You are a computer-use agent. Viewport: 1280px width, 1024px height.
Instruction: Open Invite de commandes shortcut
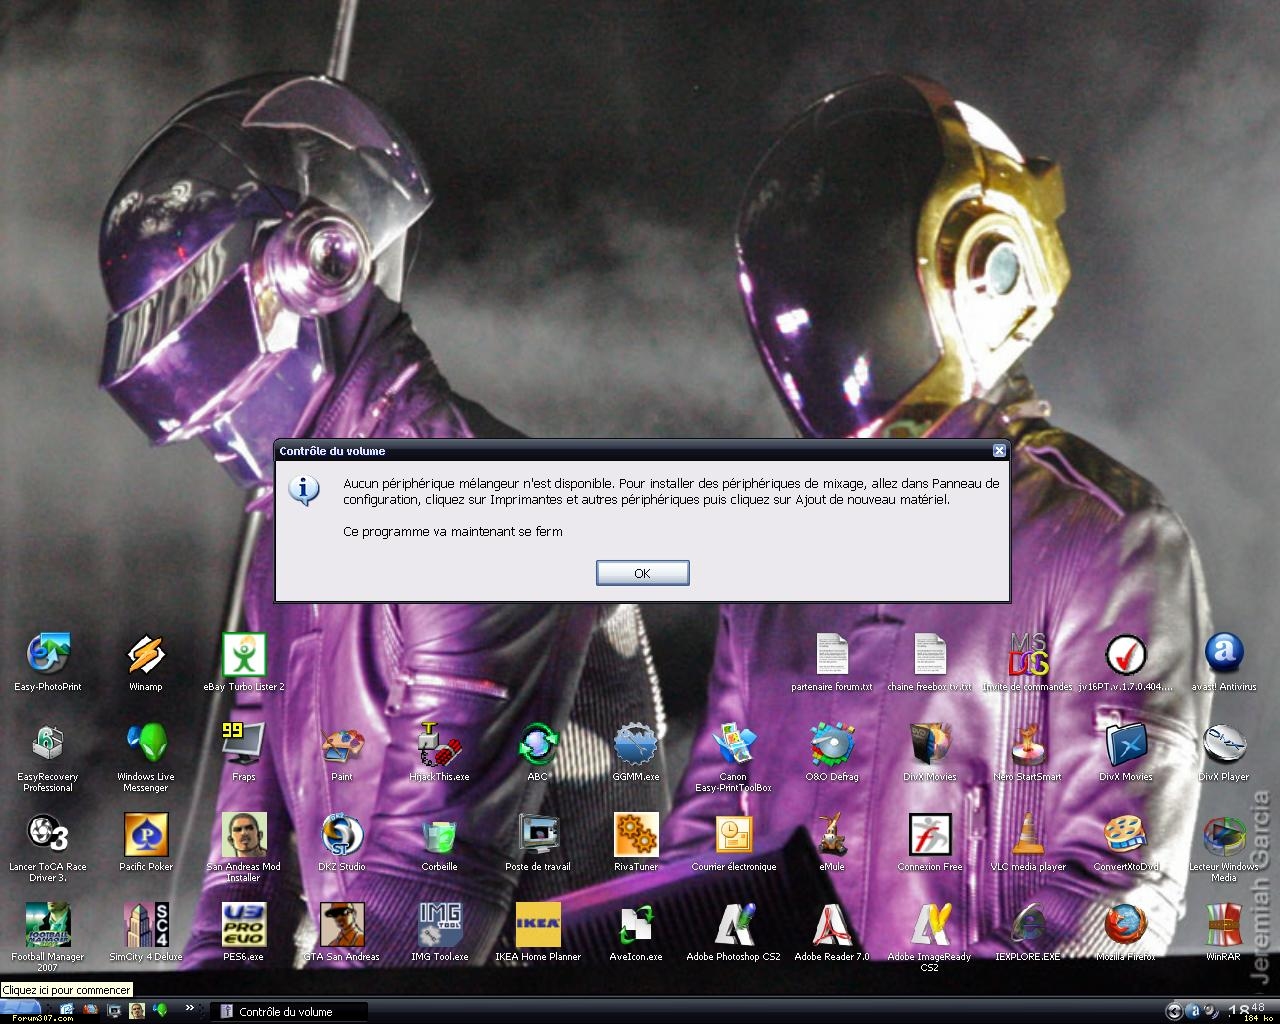click(x=1027, y=662)
